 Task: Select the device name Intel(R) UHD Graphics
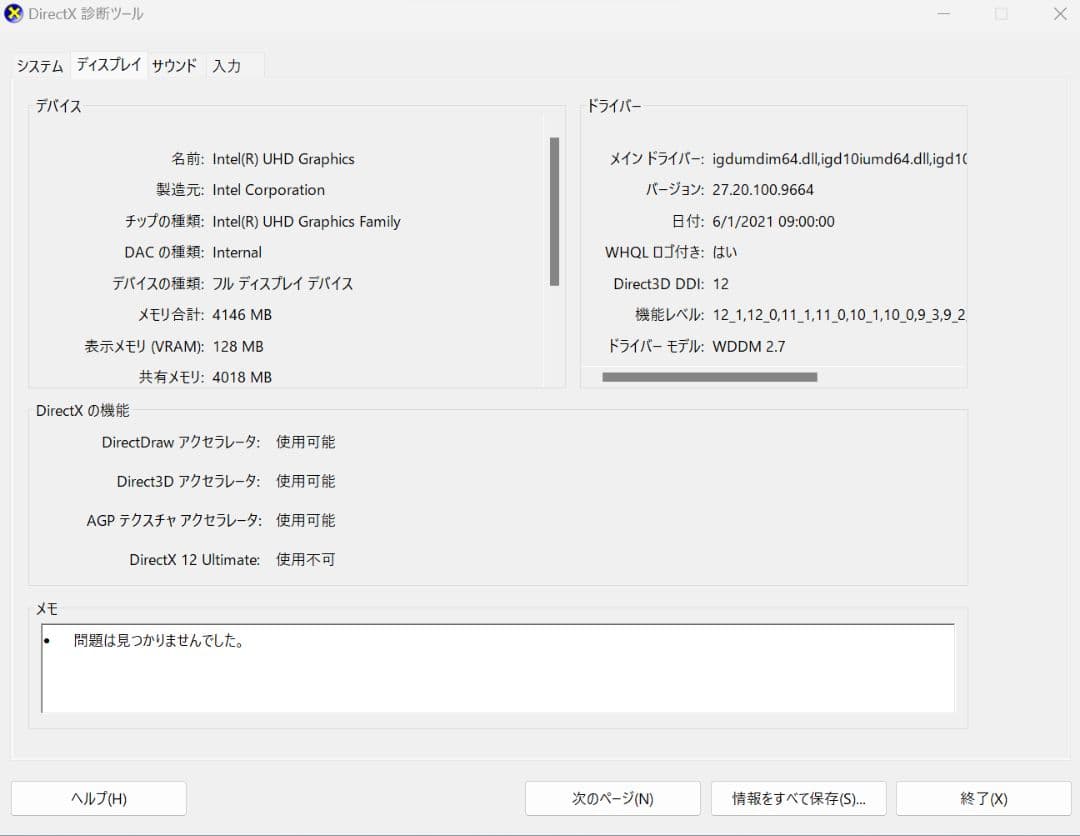coord(284,158)
